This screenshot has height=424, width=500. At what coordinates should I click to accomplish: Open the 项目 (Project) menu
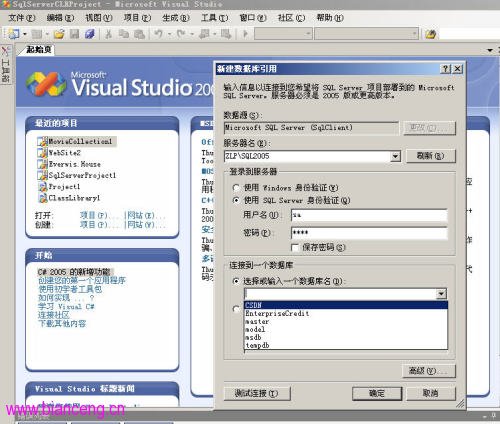tap(137, 18)
